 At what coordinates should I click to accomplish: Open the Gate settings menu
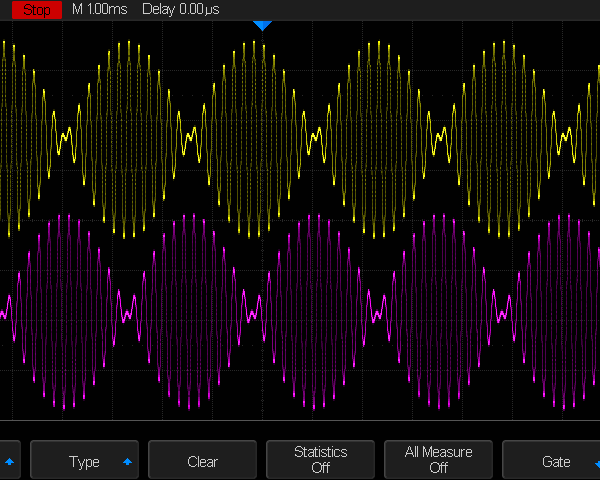click(555, 462)
